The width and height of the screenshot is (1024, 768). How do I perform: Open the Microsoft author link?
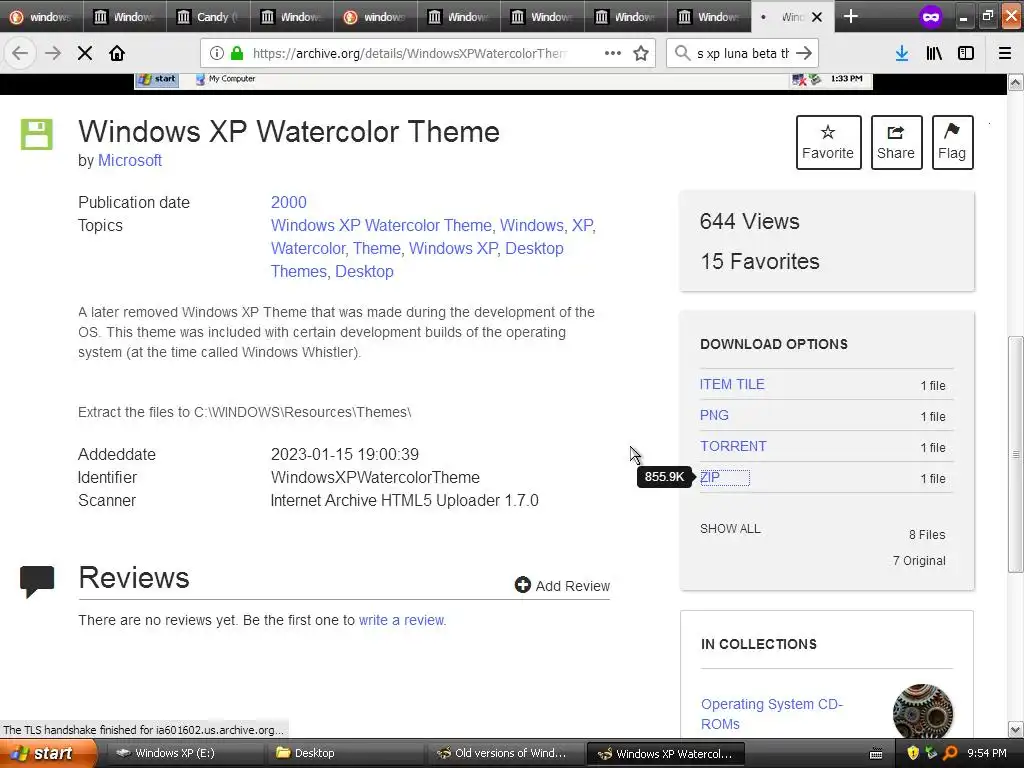click(x=129, y=160)
